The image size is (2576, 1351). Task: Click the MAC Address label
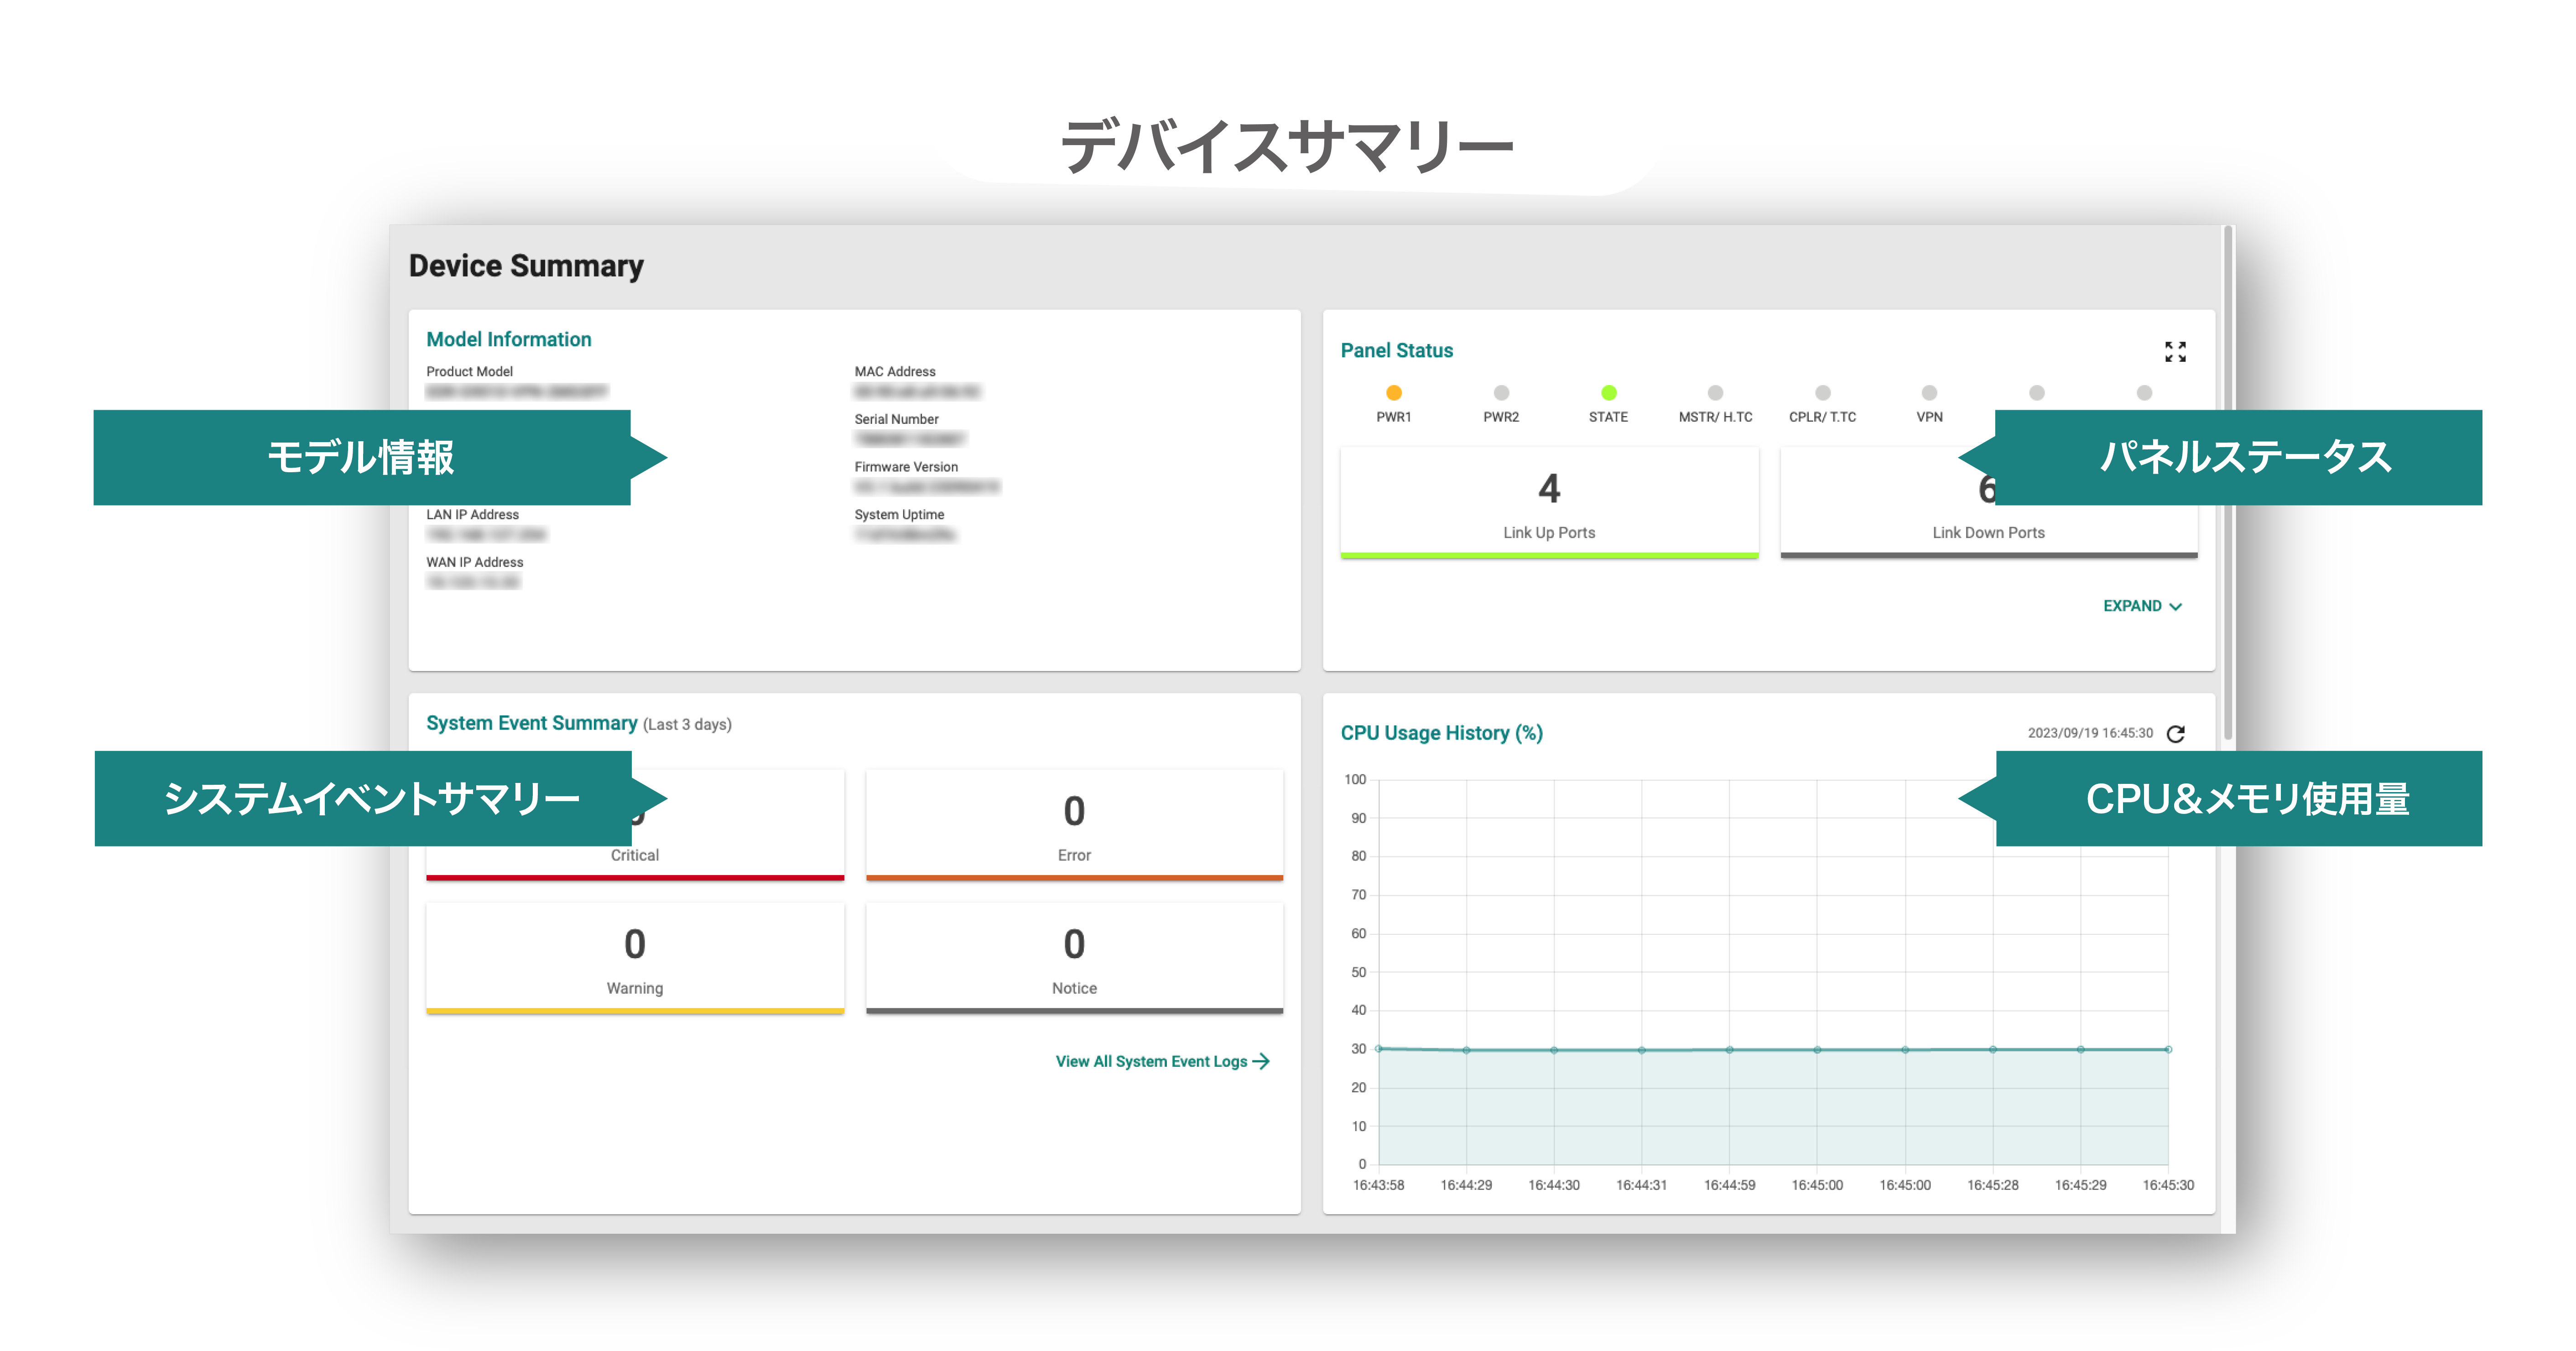coord(895,372)
